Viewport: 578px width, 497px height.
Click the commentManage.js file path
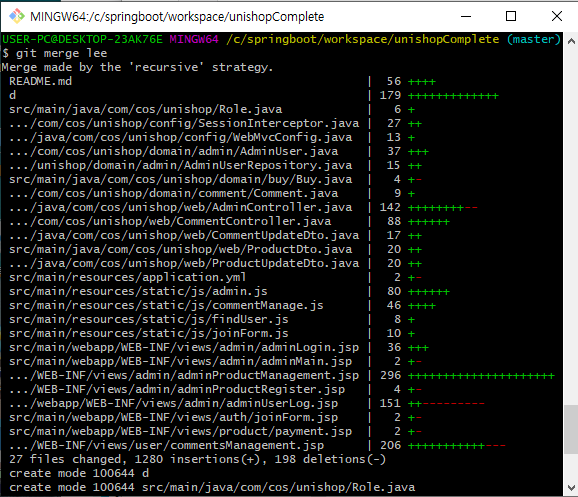coord(166,305)
